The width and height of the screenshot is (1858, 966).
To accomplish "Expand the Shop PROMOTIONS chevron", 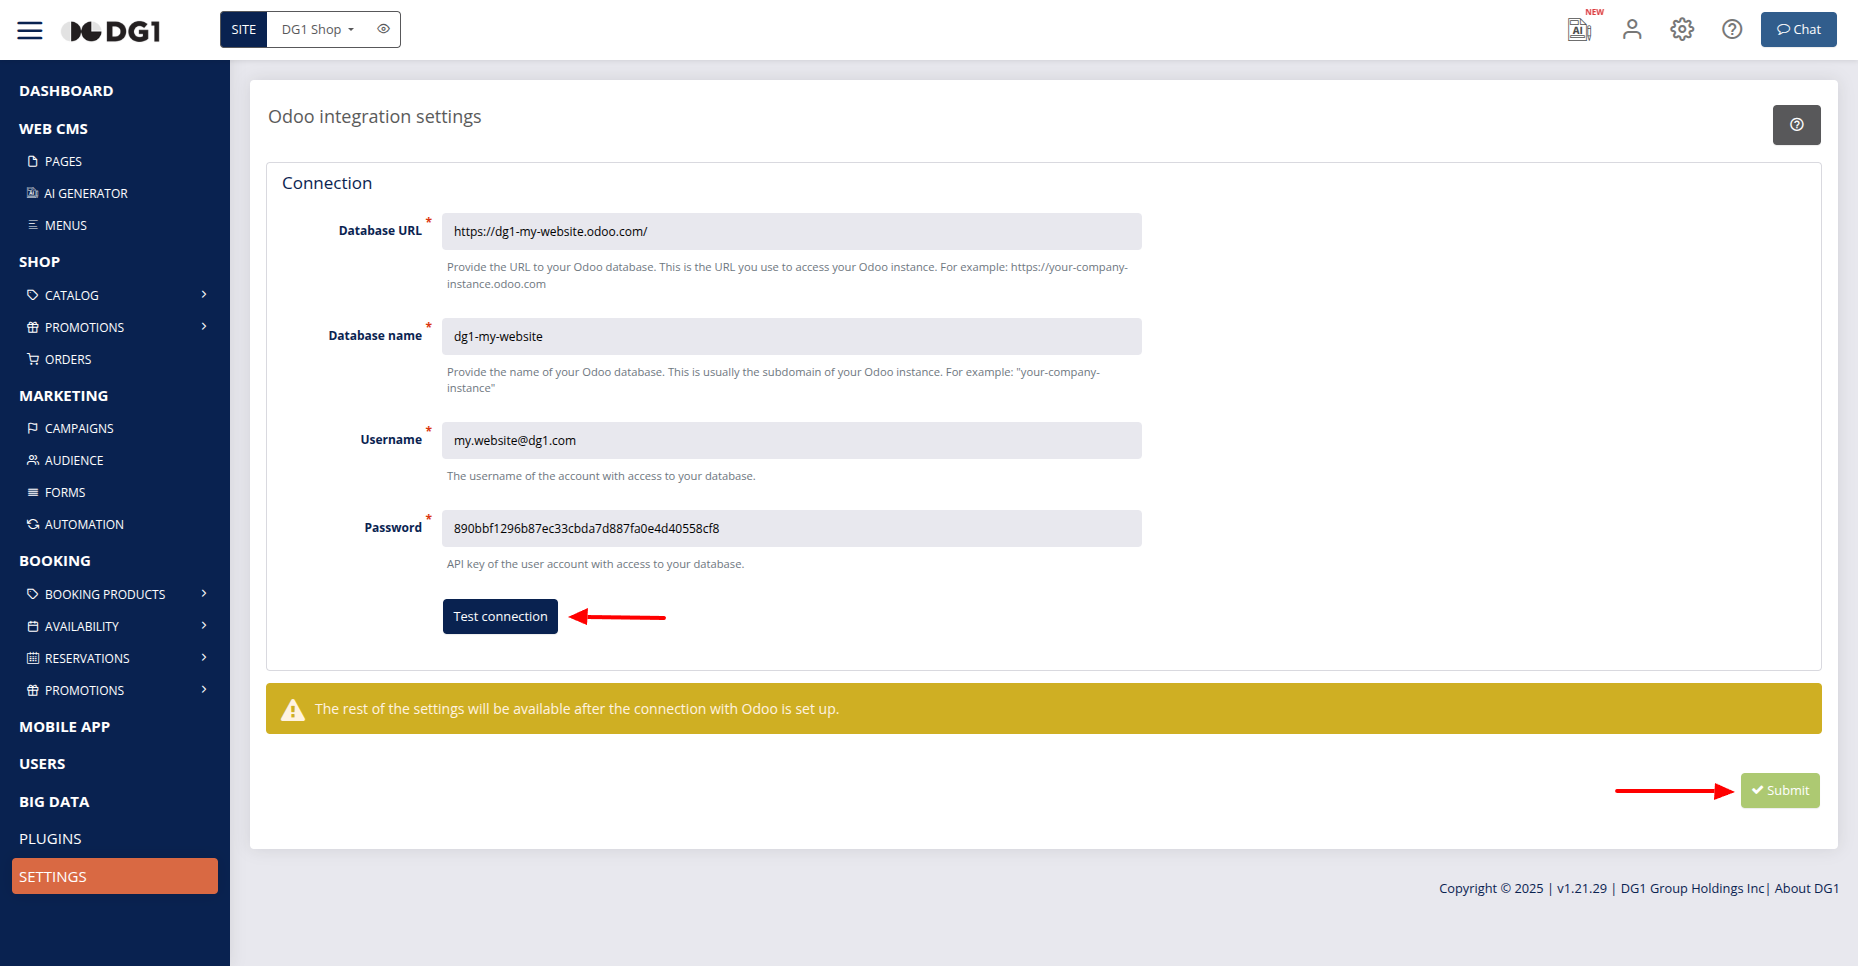I will tap(204, 326).
